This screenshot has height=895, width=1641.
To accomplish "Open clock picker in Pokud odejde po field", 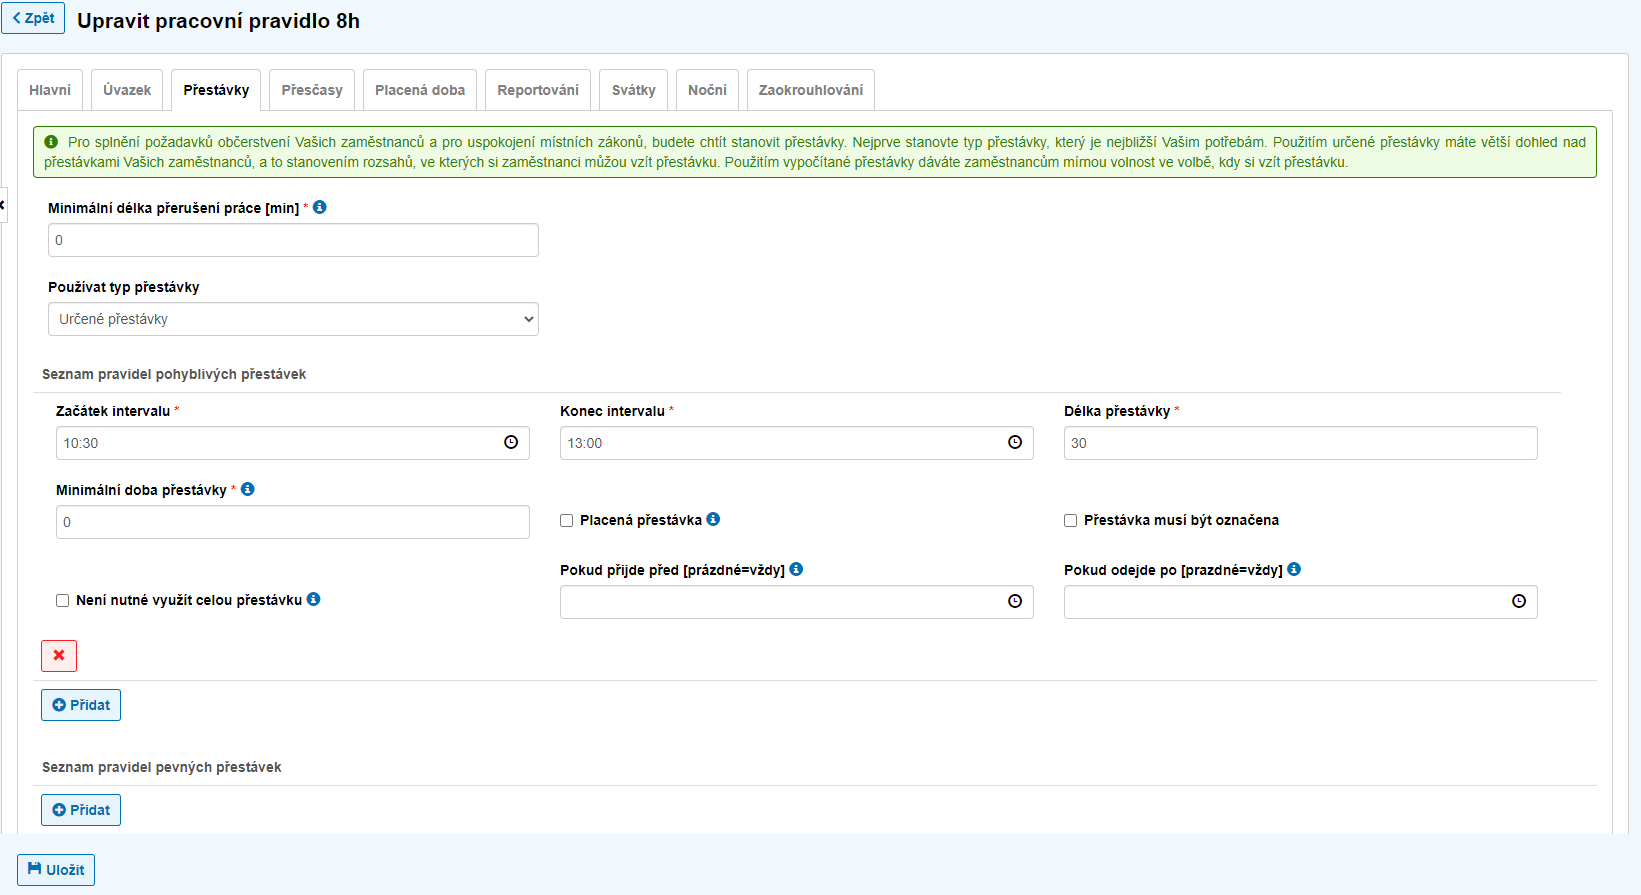I will pos(1519,602).
